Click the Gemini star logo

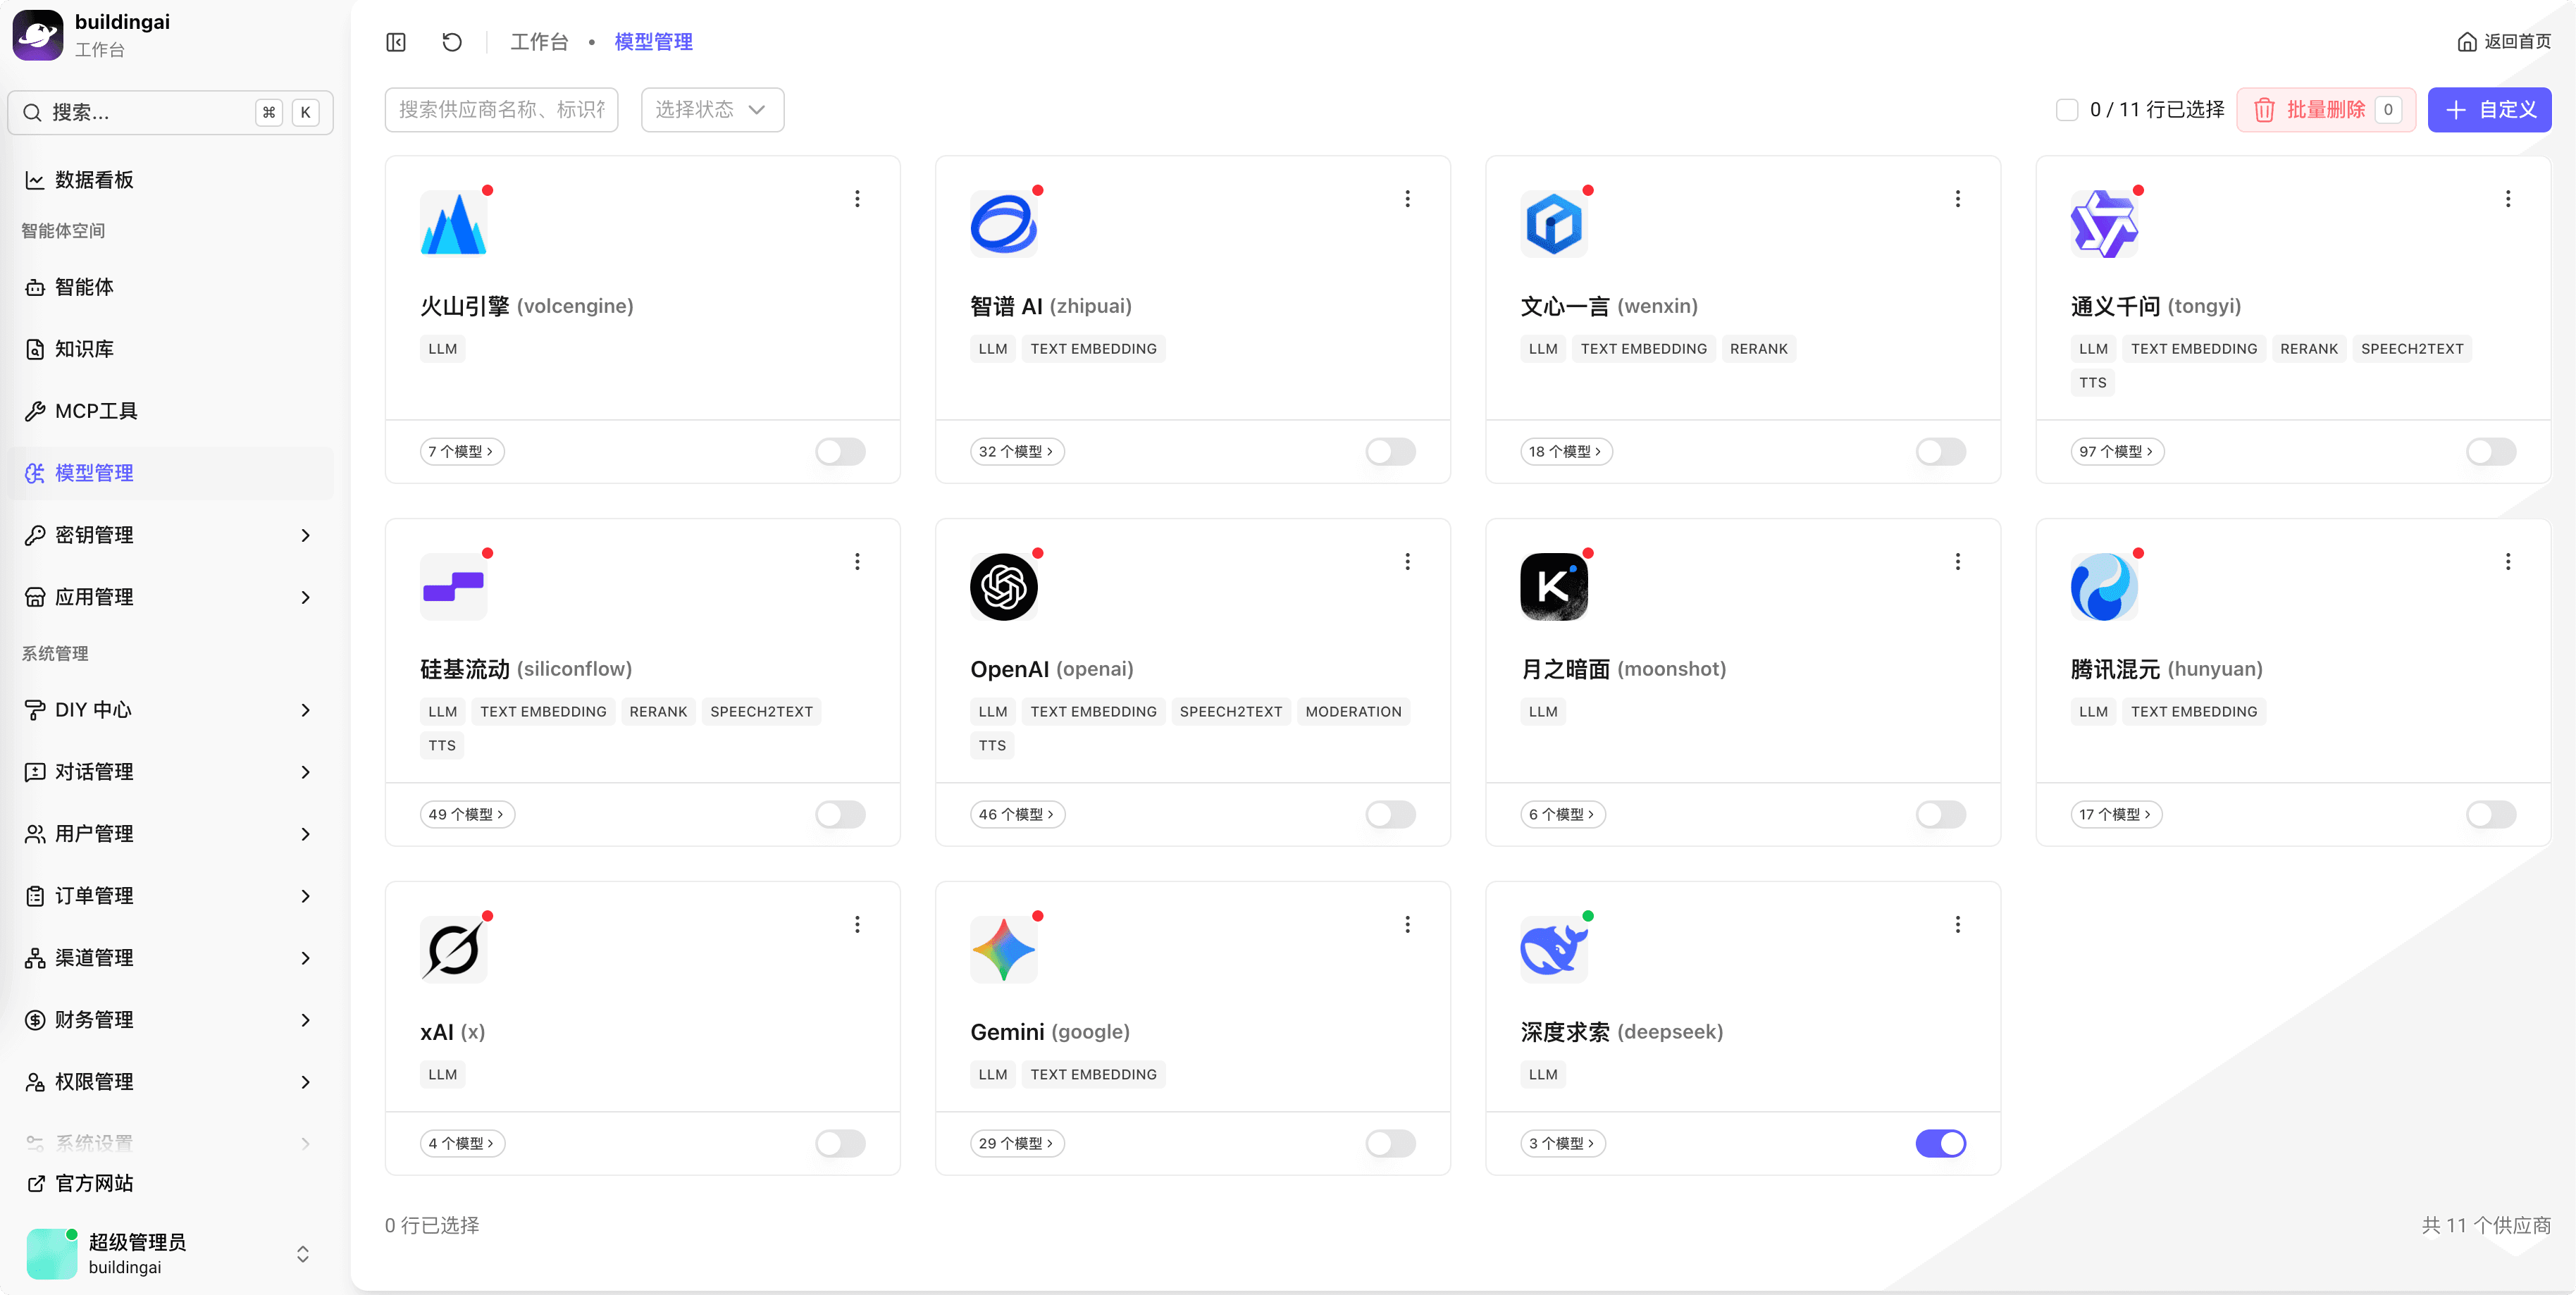pyautogui.click(x=1003, y=949)
